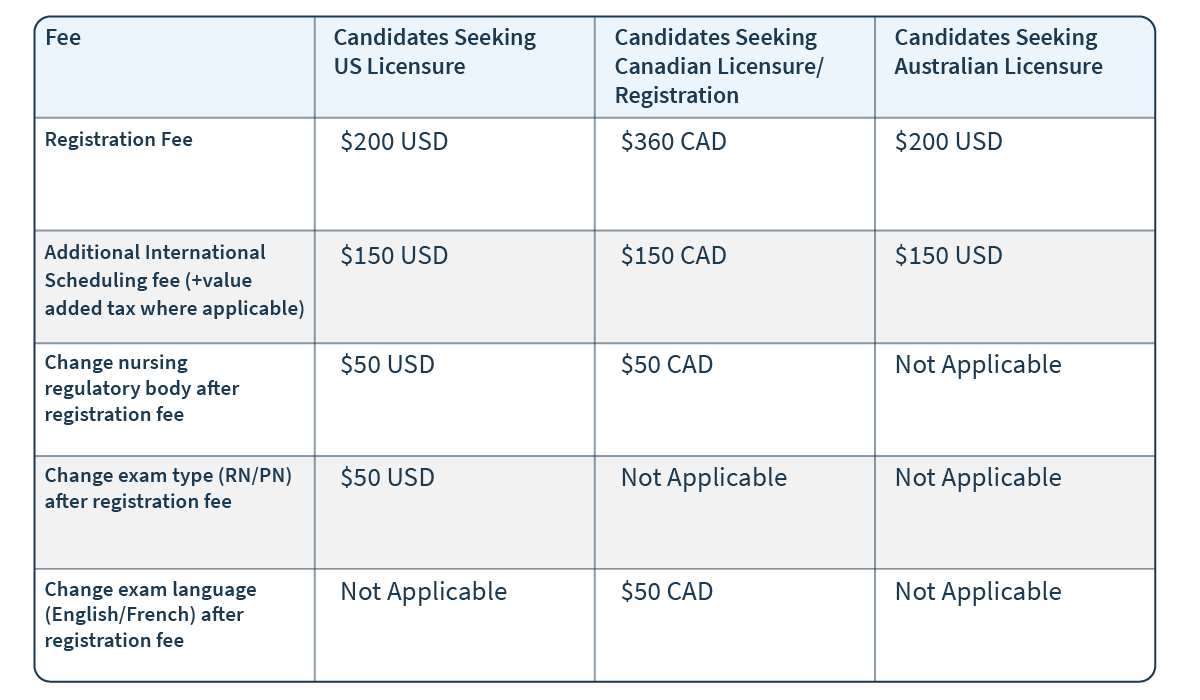Screen dimensions: 1200x700
Task: Click Canadian 'Not Applicable' for exam type change
Action: tap(704, 478)
